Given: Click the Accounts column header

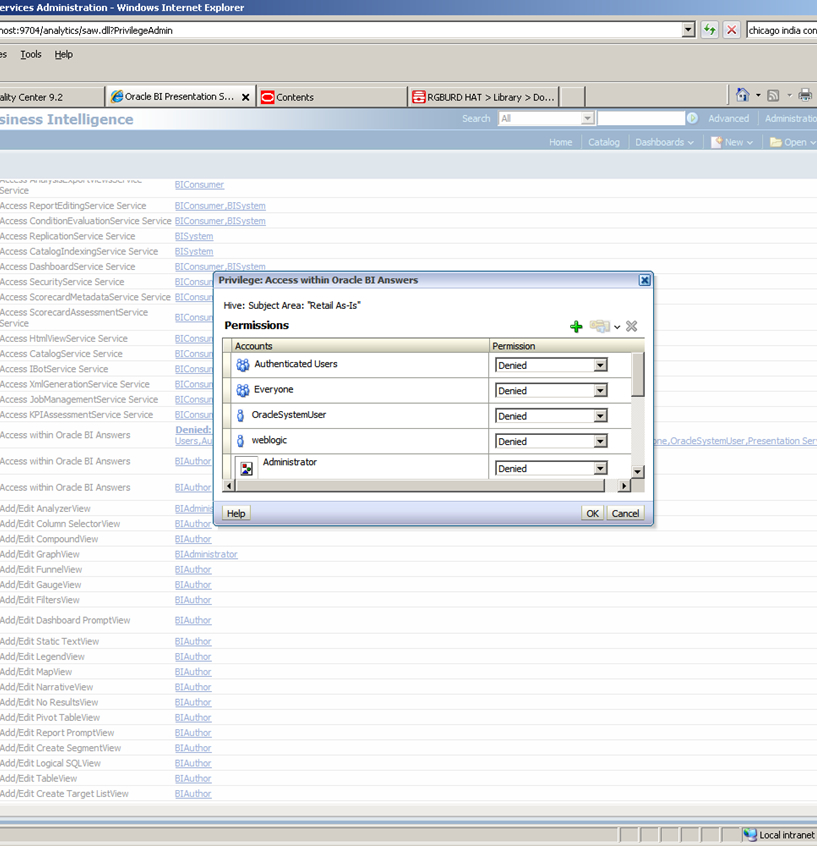Looking at the screenshot, I should [x=360, y=346].
